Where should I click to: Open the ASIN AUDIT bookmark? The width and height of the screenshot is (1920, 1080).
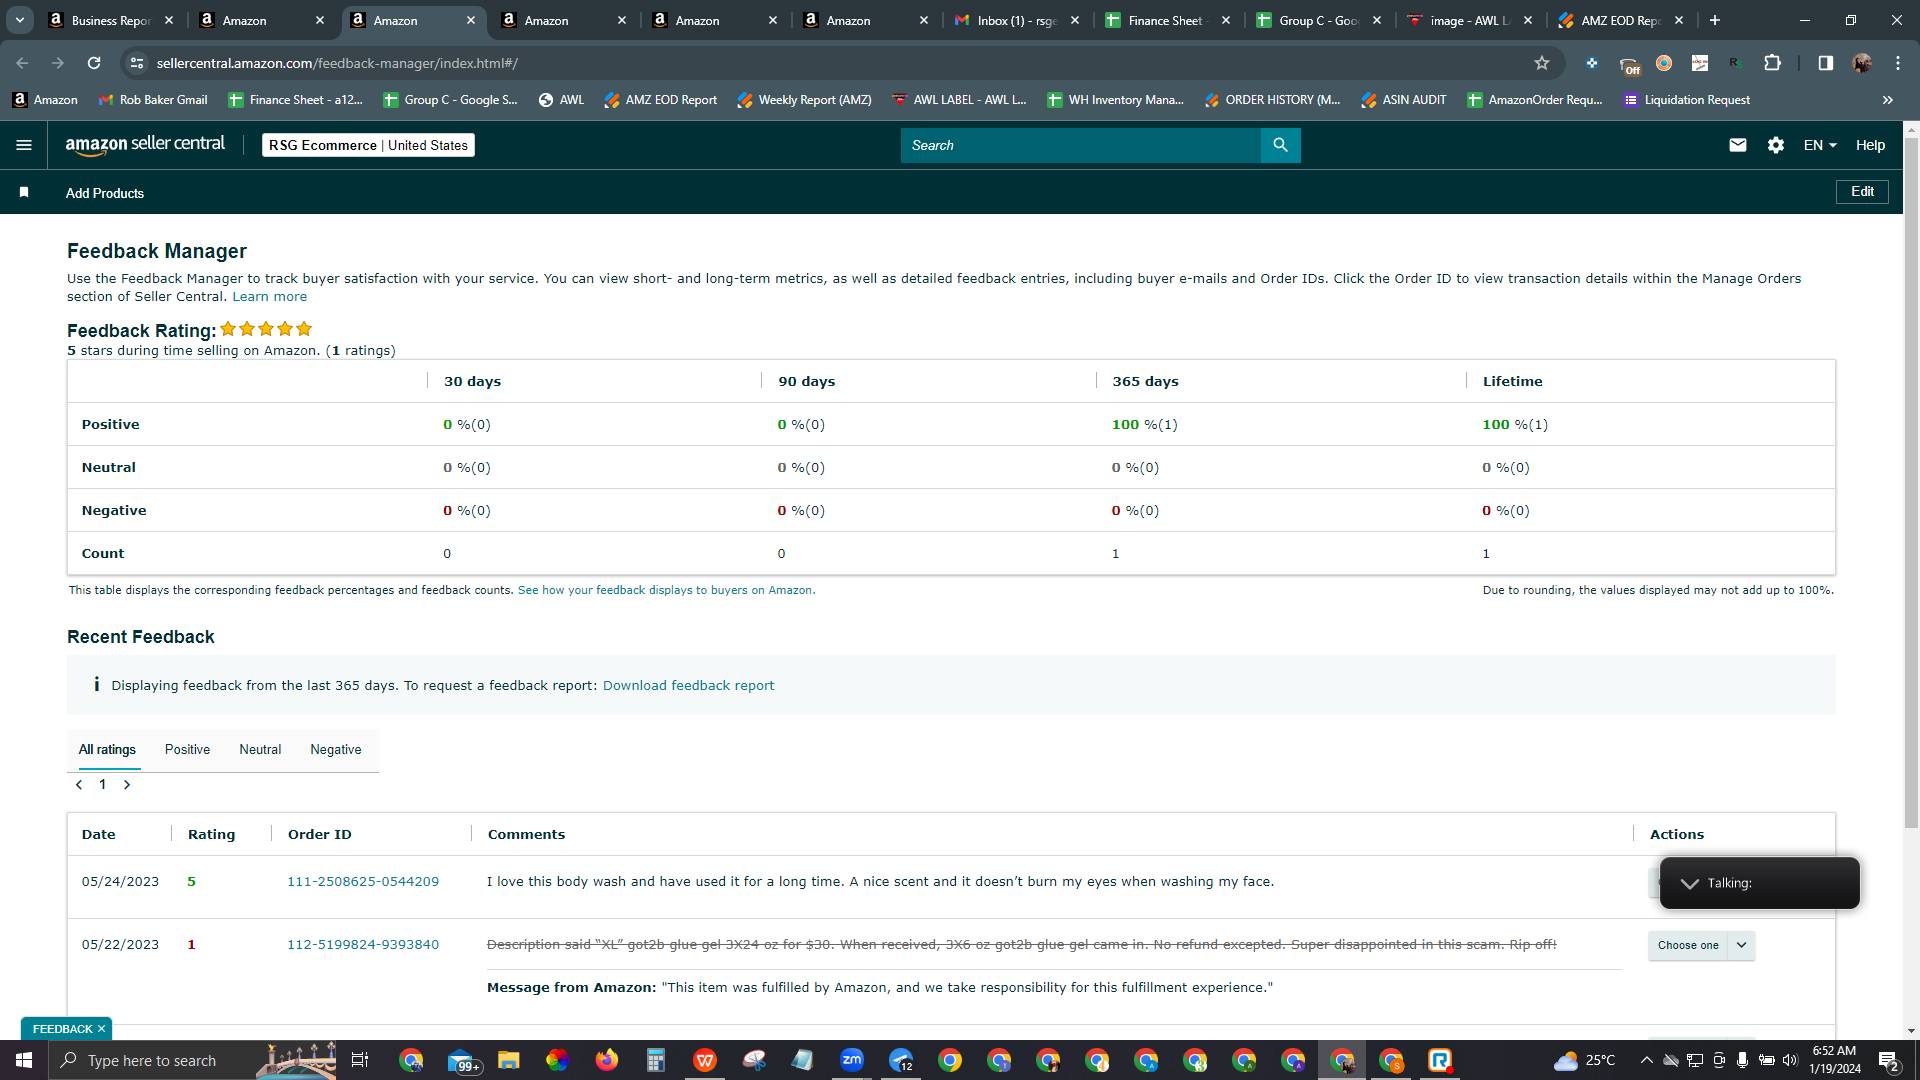[1404, 100]
